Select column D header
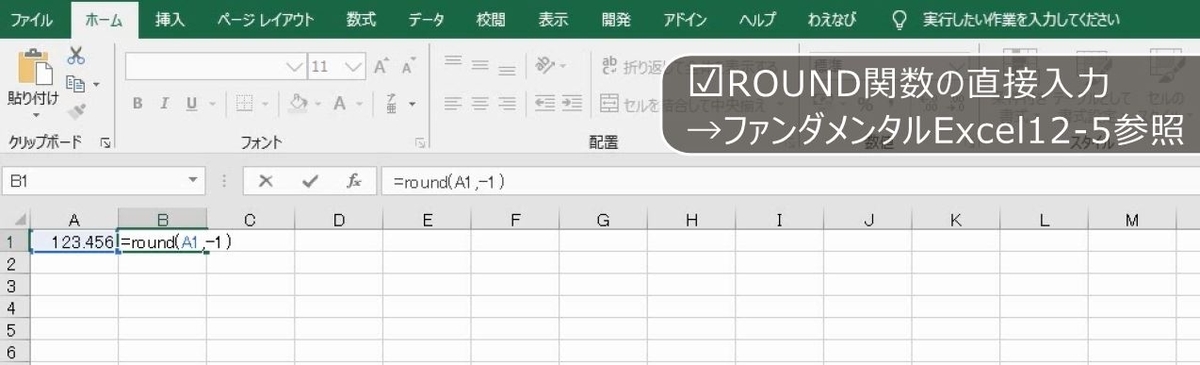Screen dimensions: 1200x365 [x=339, y=220]
